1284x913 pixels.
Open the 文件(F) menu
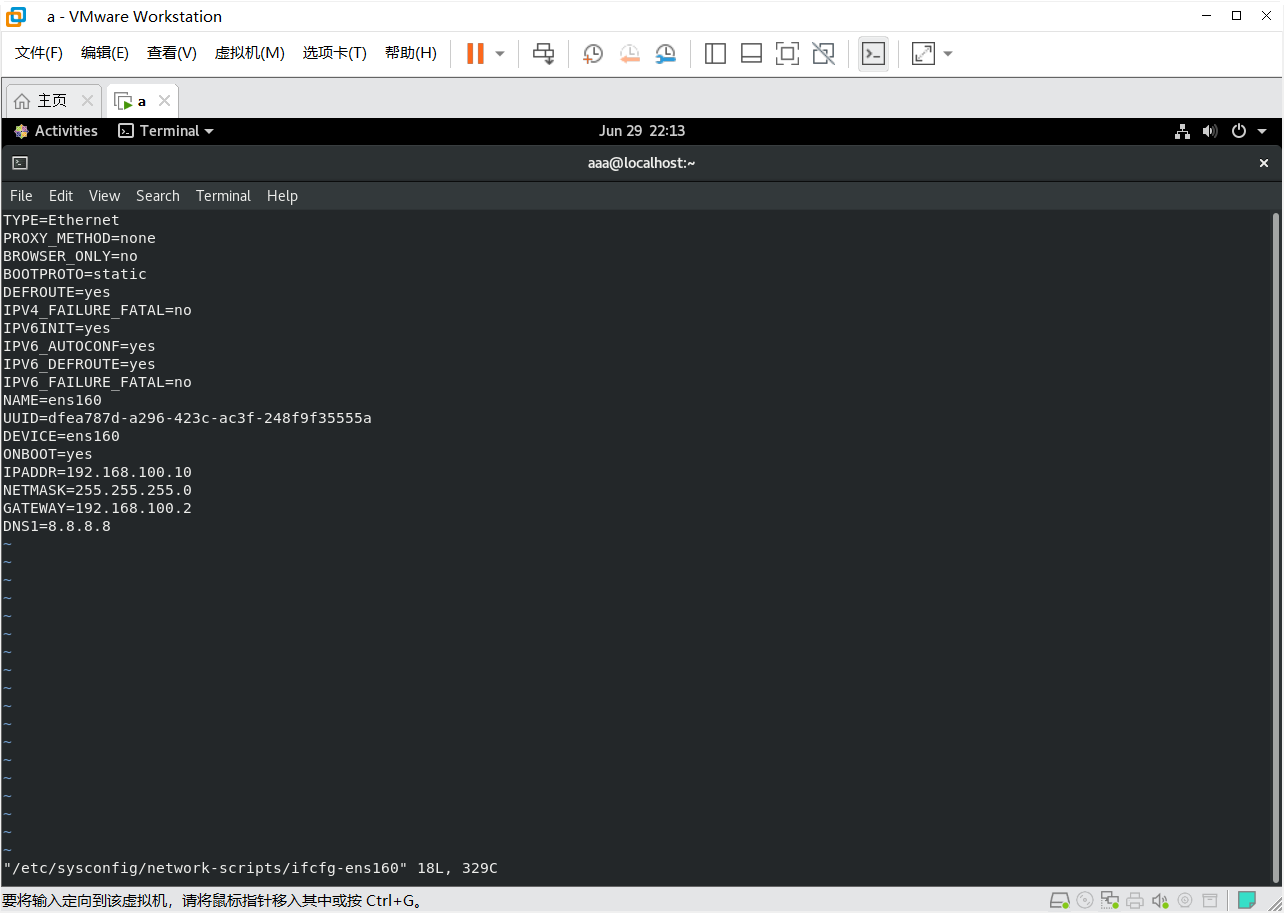point(39,53)
